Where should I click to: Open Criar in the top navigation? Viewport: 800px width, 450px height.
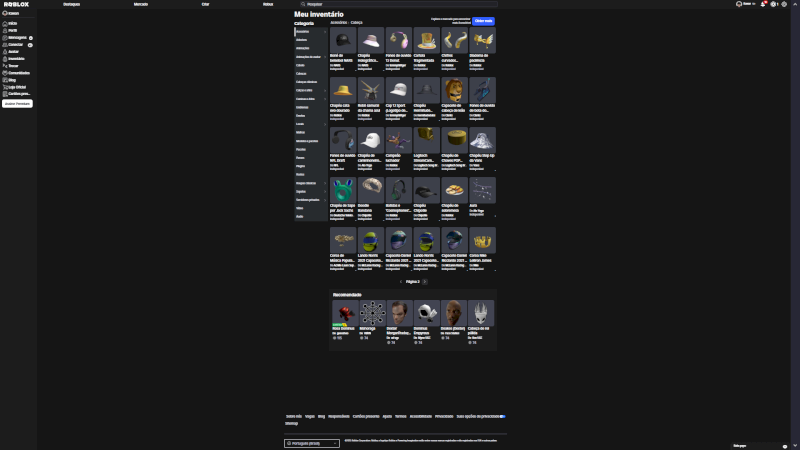pos(205,4)
